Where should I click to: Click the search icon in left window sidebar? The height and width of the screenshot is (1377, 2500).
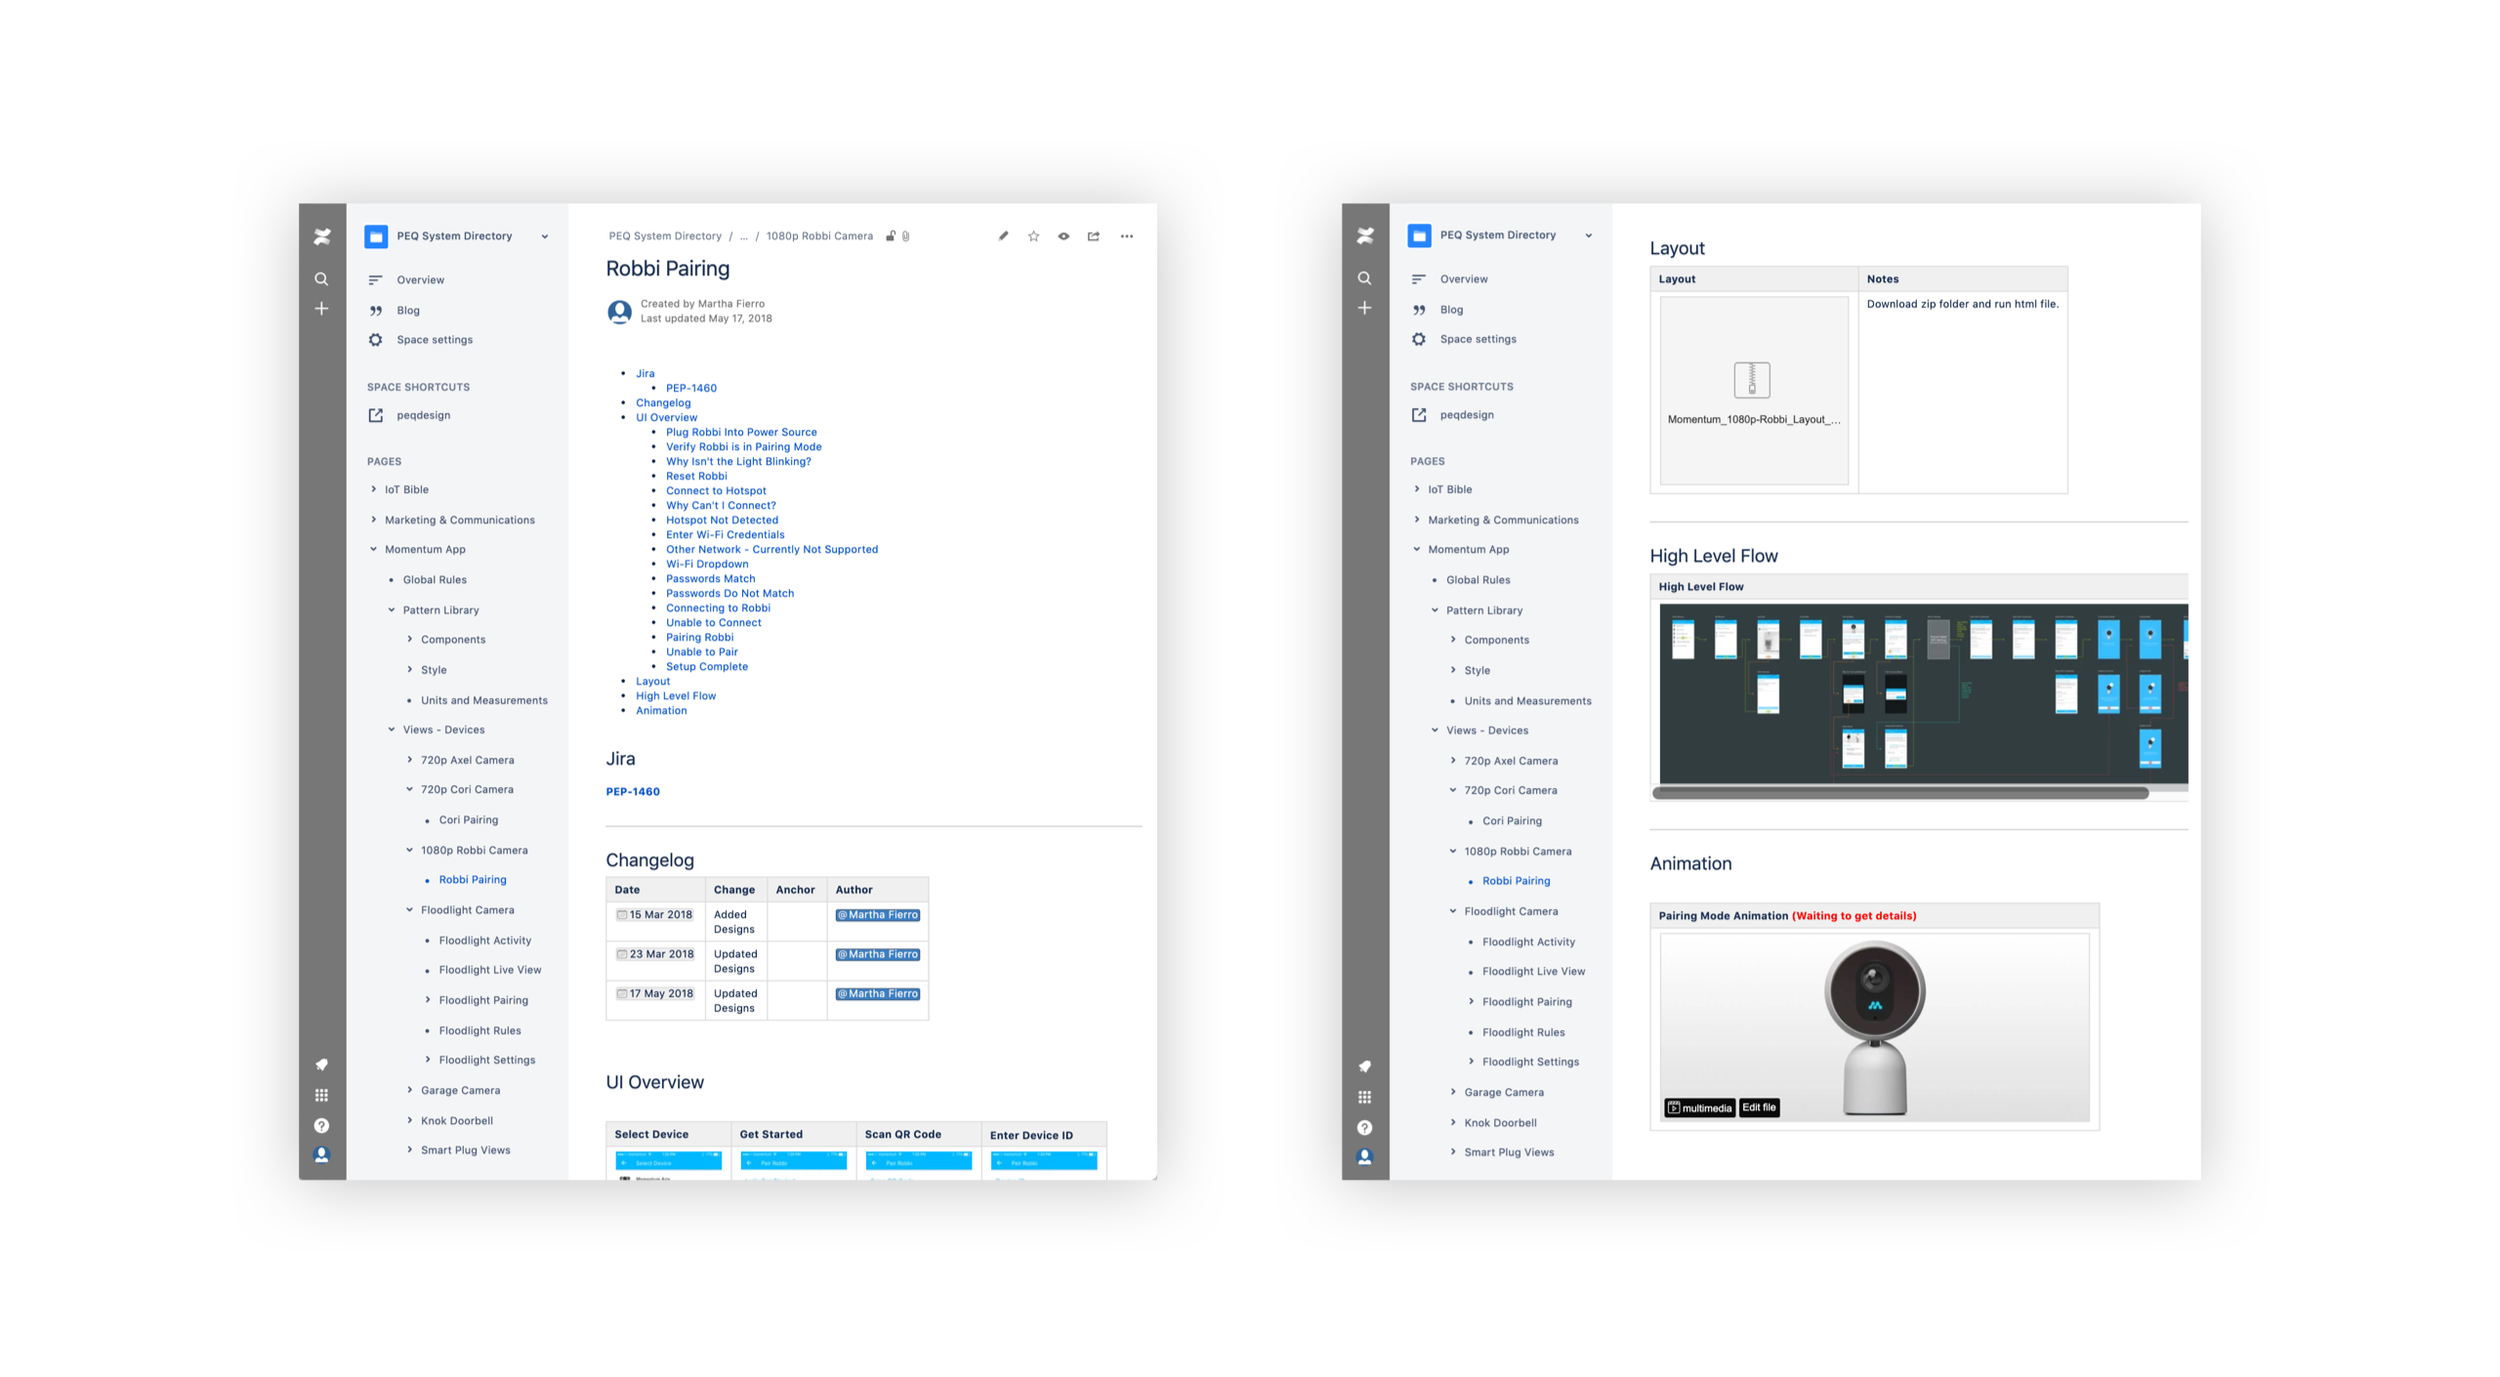[x=321, y=279]
